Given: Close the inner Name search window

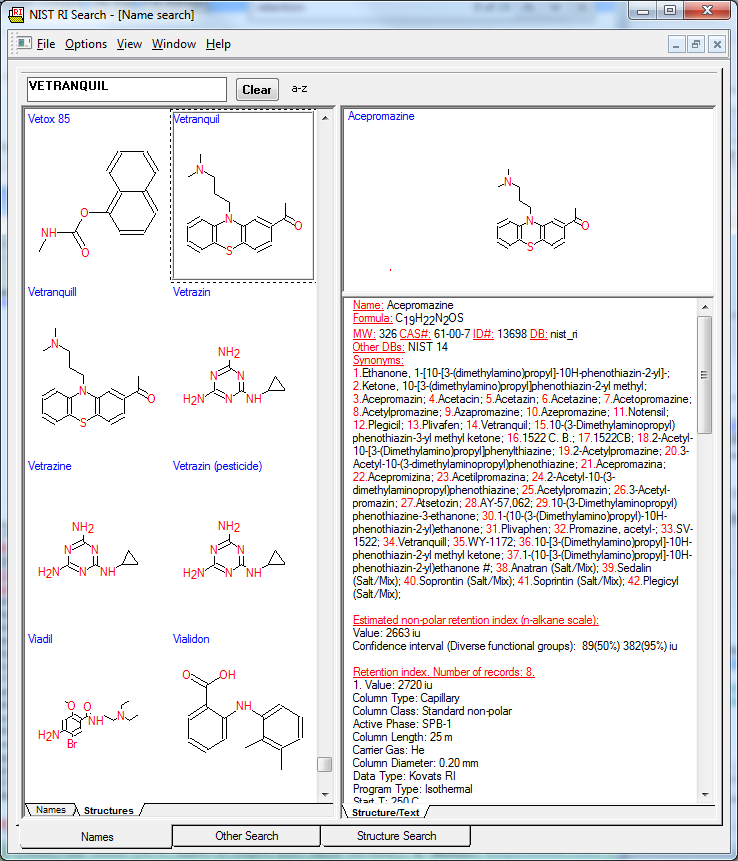Looking at the screenshot, I should pyautogui.click(x=717, y=44).
